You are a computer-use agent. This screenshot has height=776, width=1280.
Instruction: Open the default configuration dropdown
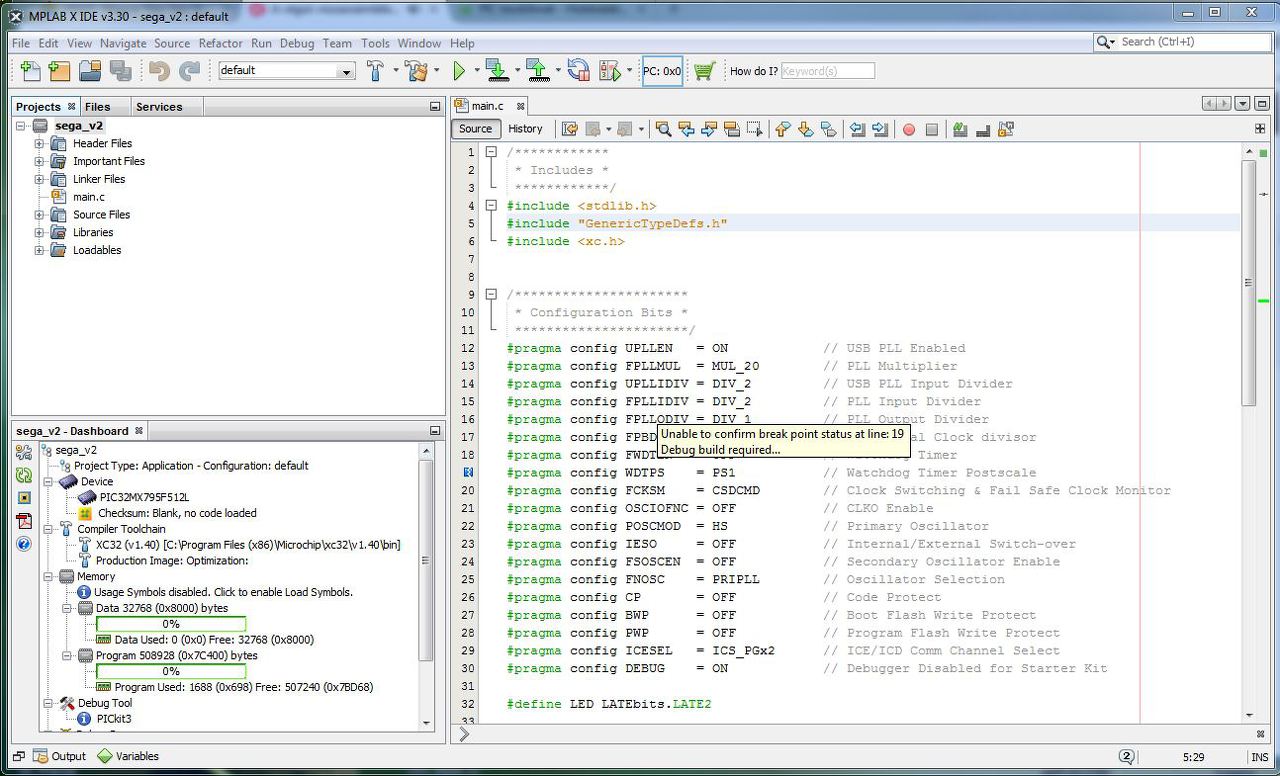346,71
